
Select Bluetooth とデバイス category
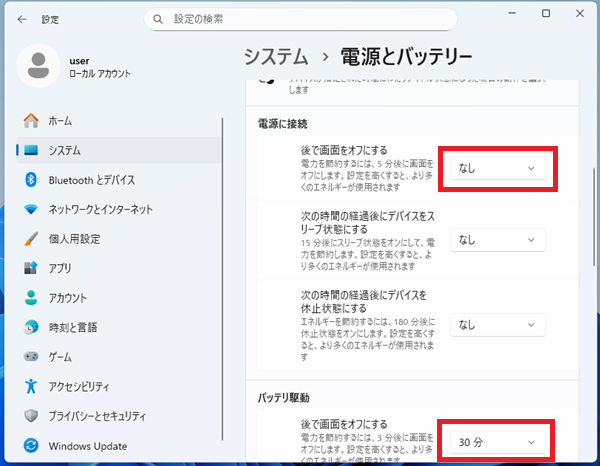click(119, 179)
